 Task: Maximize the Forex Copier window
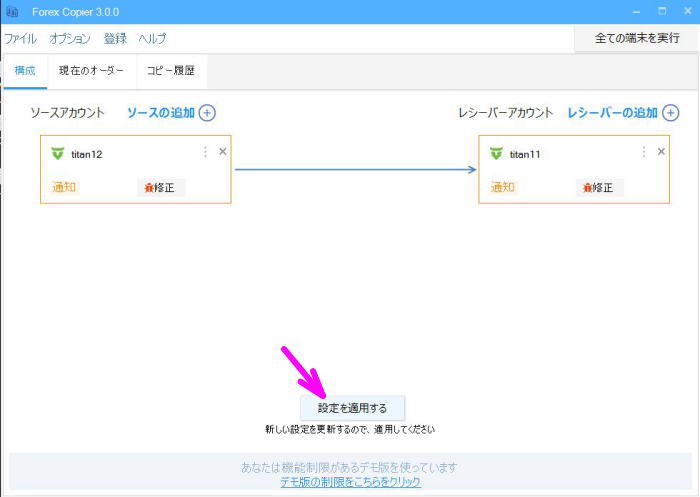662,12
